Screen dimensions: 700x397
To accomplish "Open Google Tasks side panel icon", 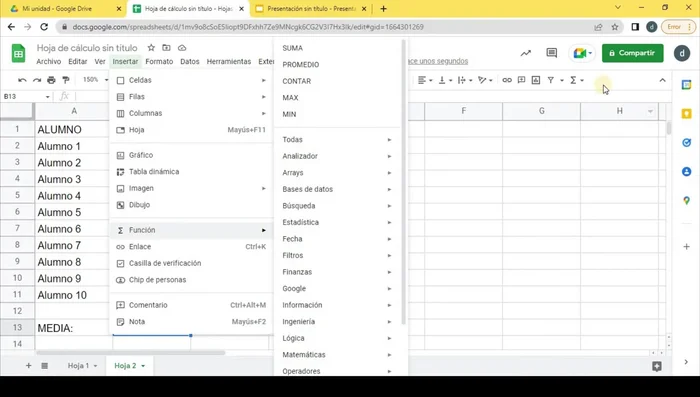I will point(687,142).
